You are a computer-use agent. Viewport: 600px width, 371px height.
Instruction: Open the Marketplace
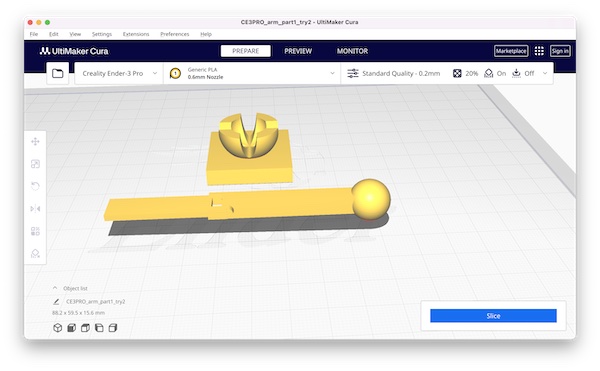click(511, 51)
